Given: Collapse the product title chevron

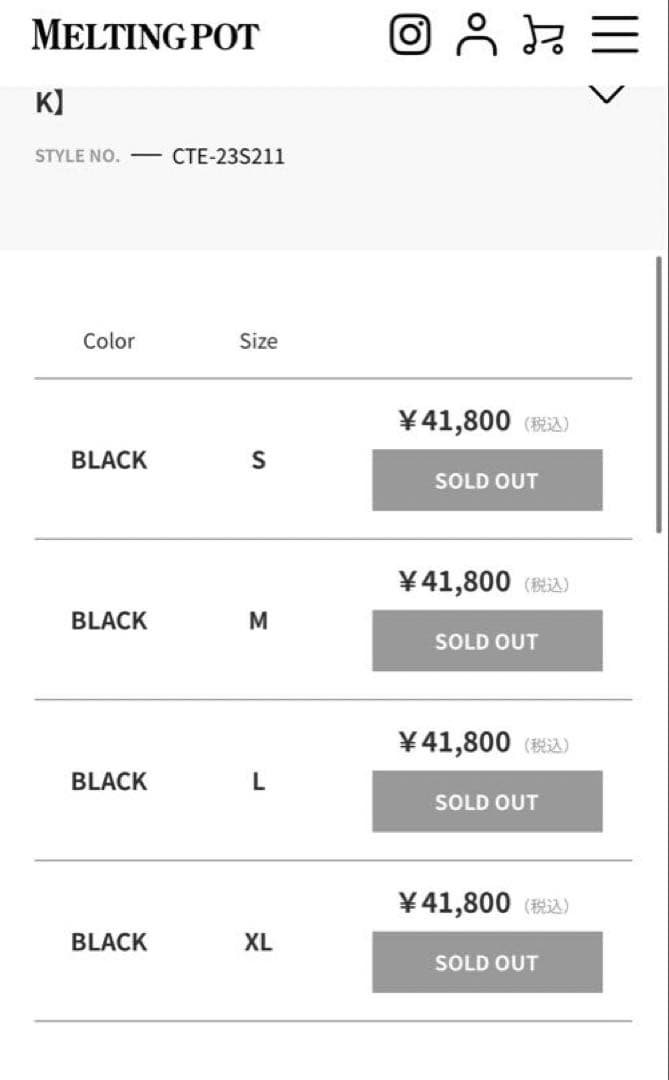Looking at the screenshot, I should (x=607, y=95).
